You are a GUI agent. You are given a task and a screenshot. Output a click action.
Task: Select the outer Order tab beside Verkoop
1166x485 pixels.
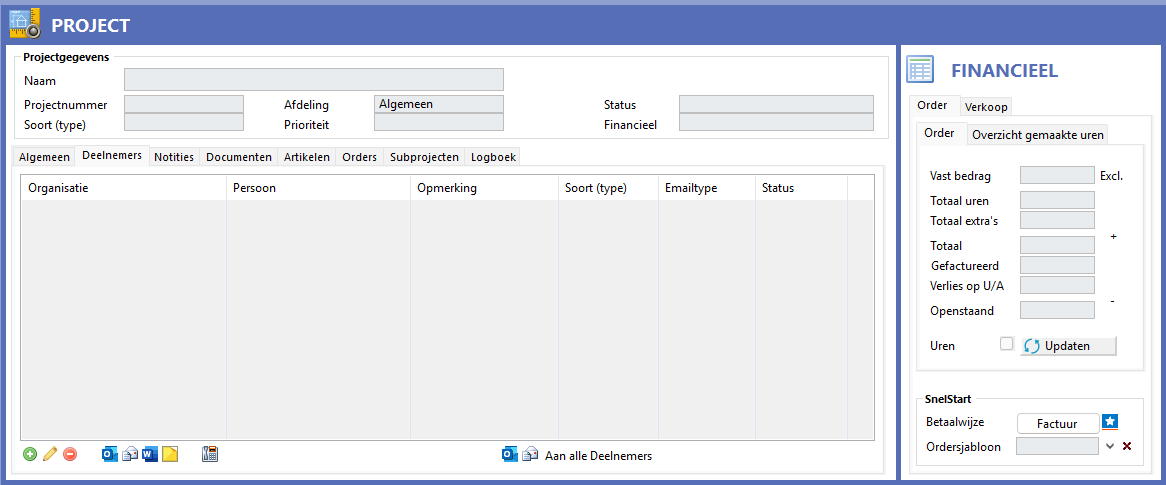[x=934, y=106]
